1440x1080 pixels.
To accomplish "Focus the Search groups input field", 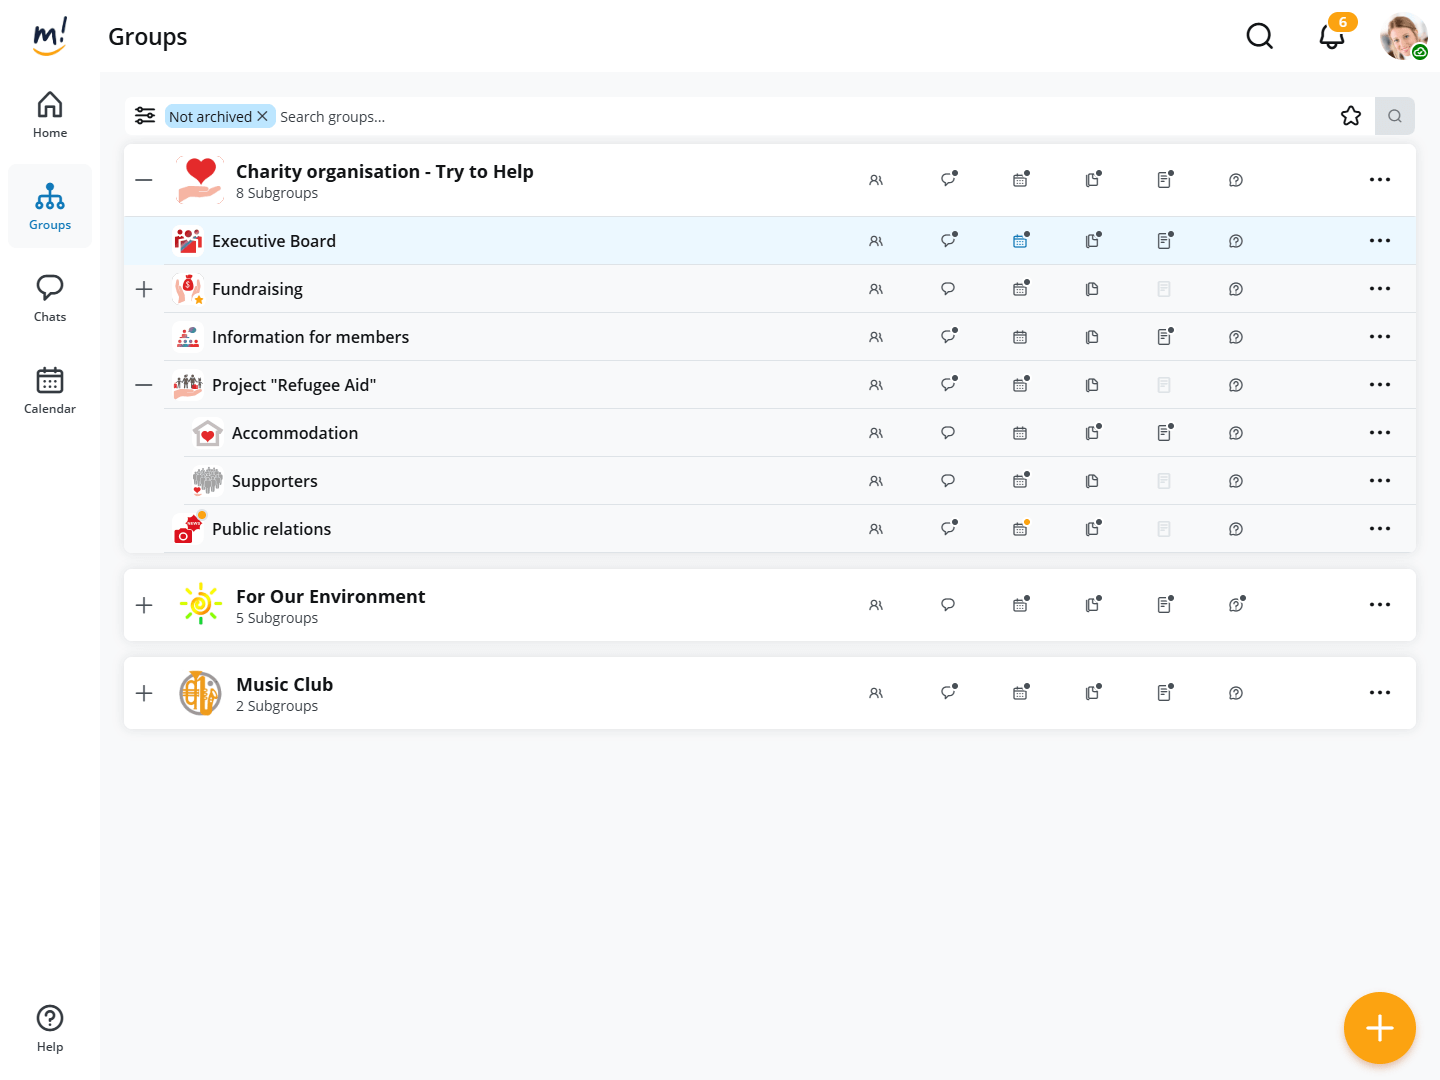I will click(x=800, y=117).
